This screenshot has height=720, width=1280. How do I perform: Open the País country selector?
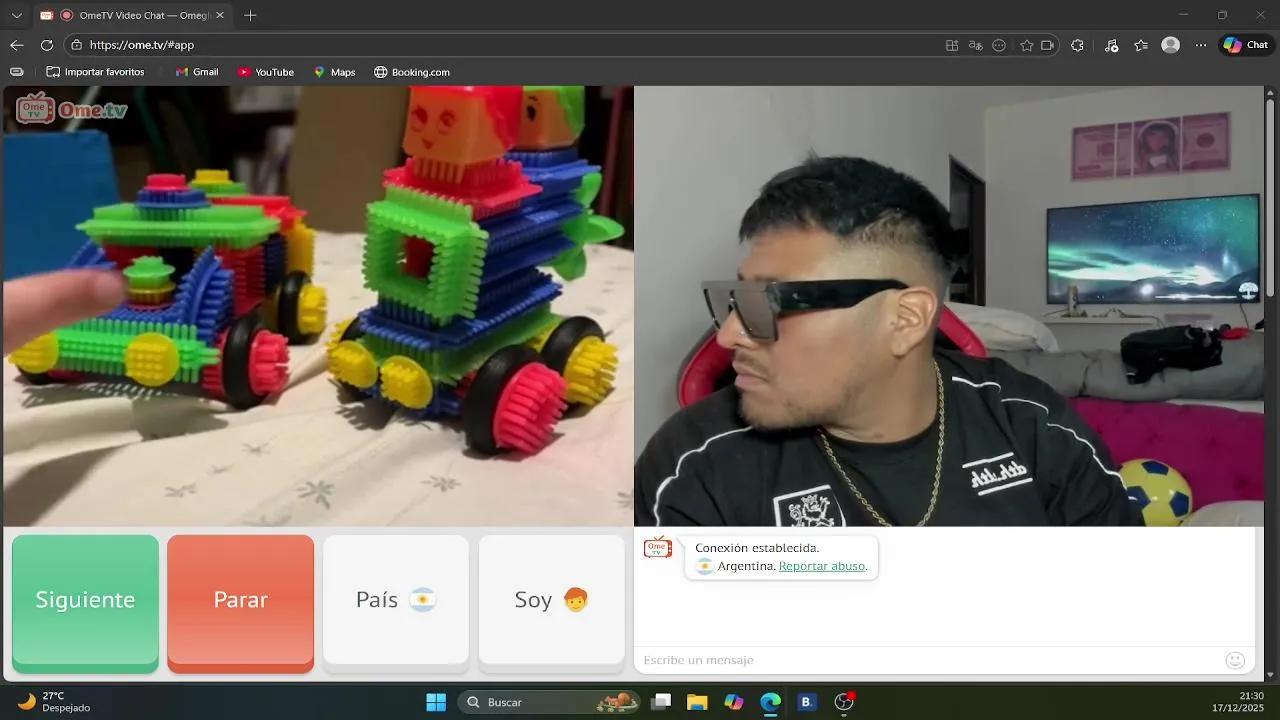coord(396,600)
